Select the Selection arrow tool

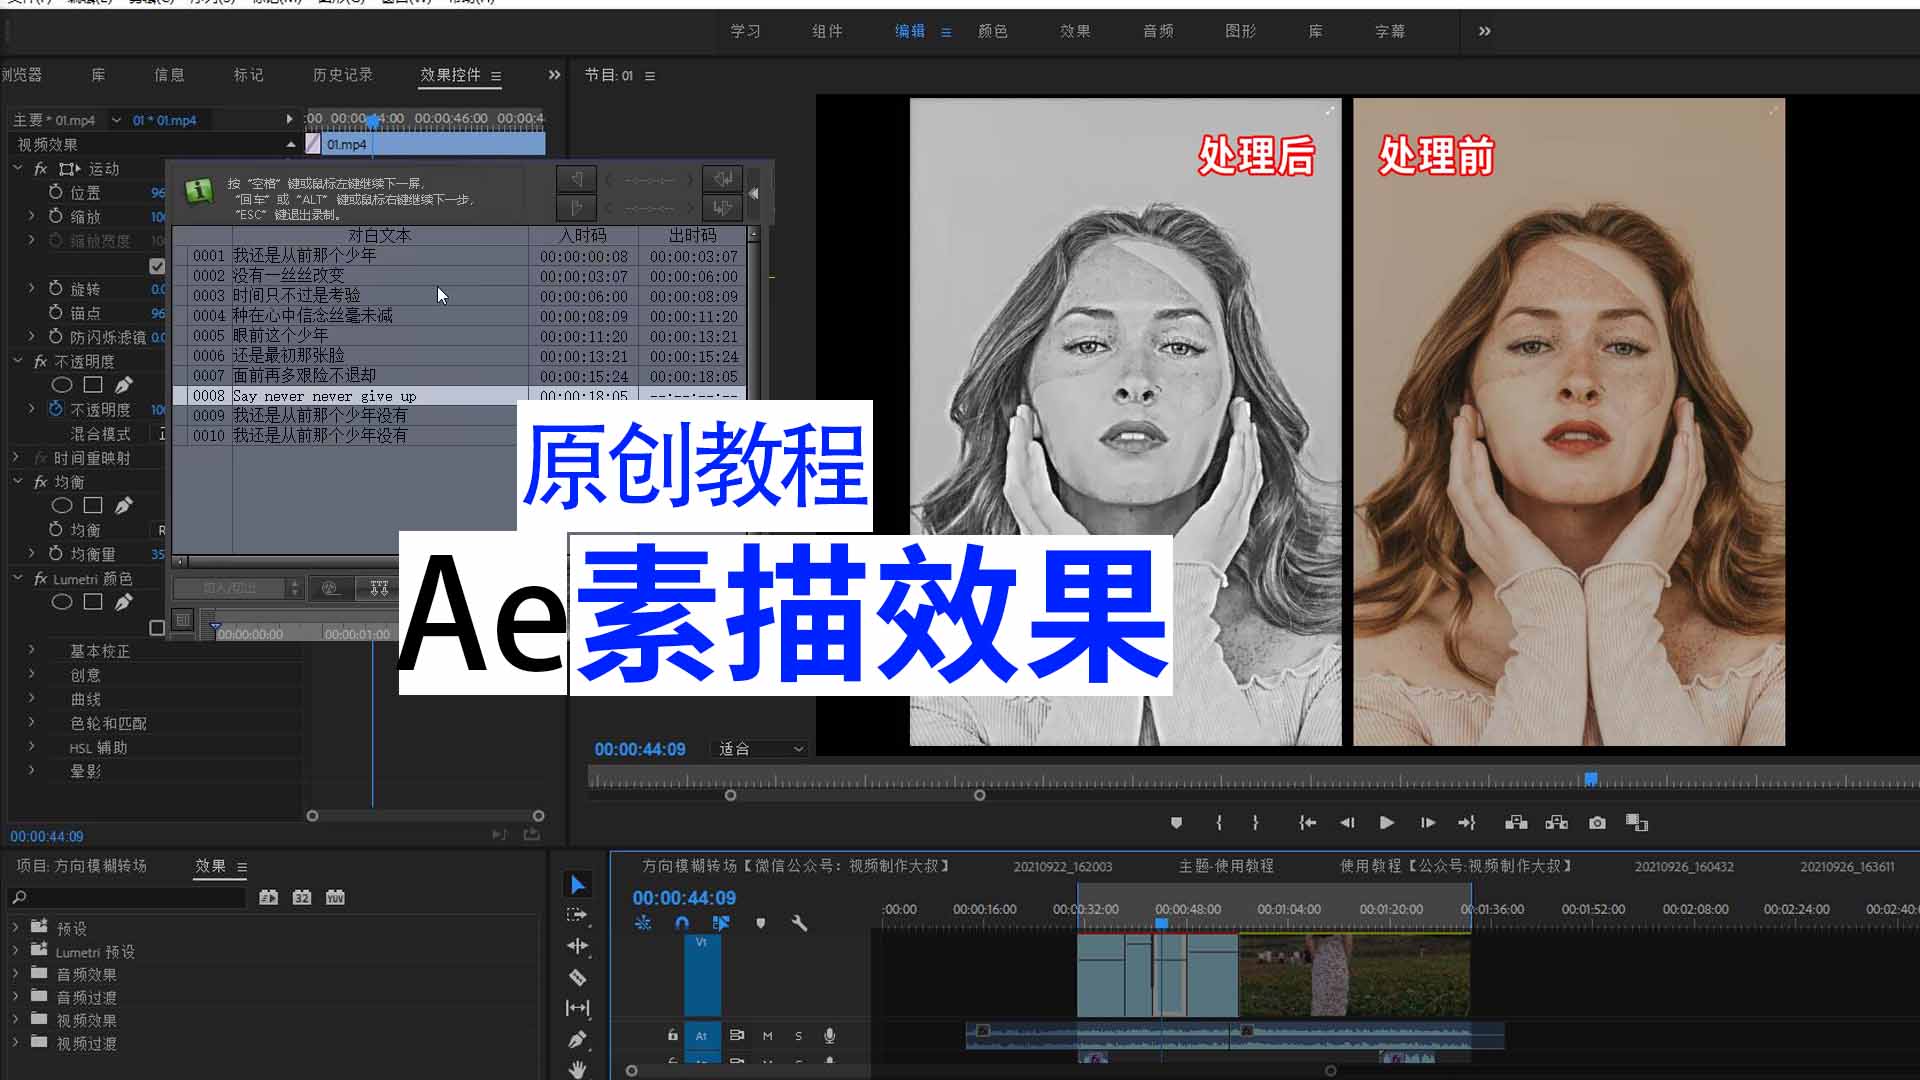click(578, 884)
